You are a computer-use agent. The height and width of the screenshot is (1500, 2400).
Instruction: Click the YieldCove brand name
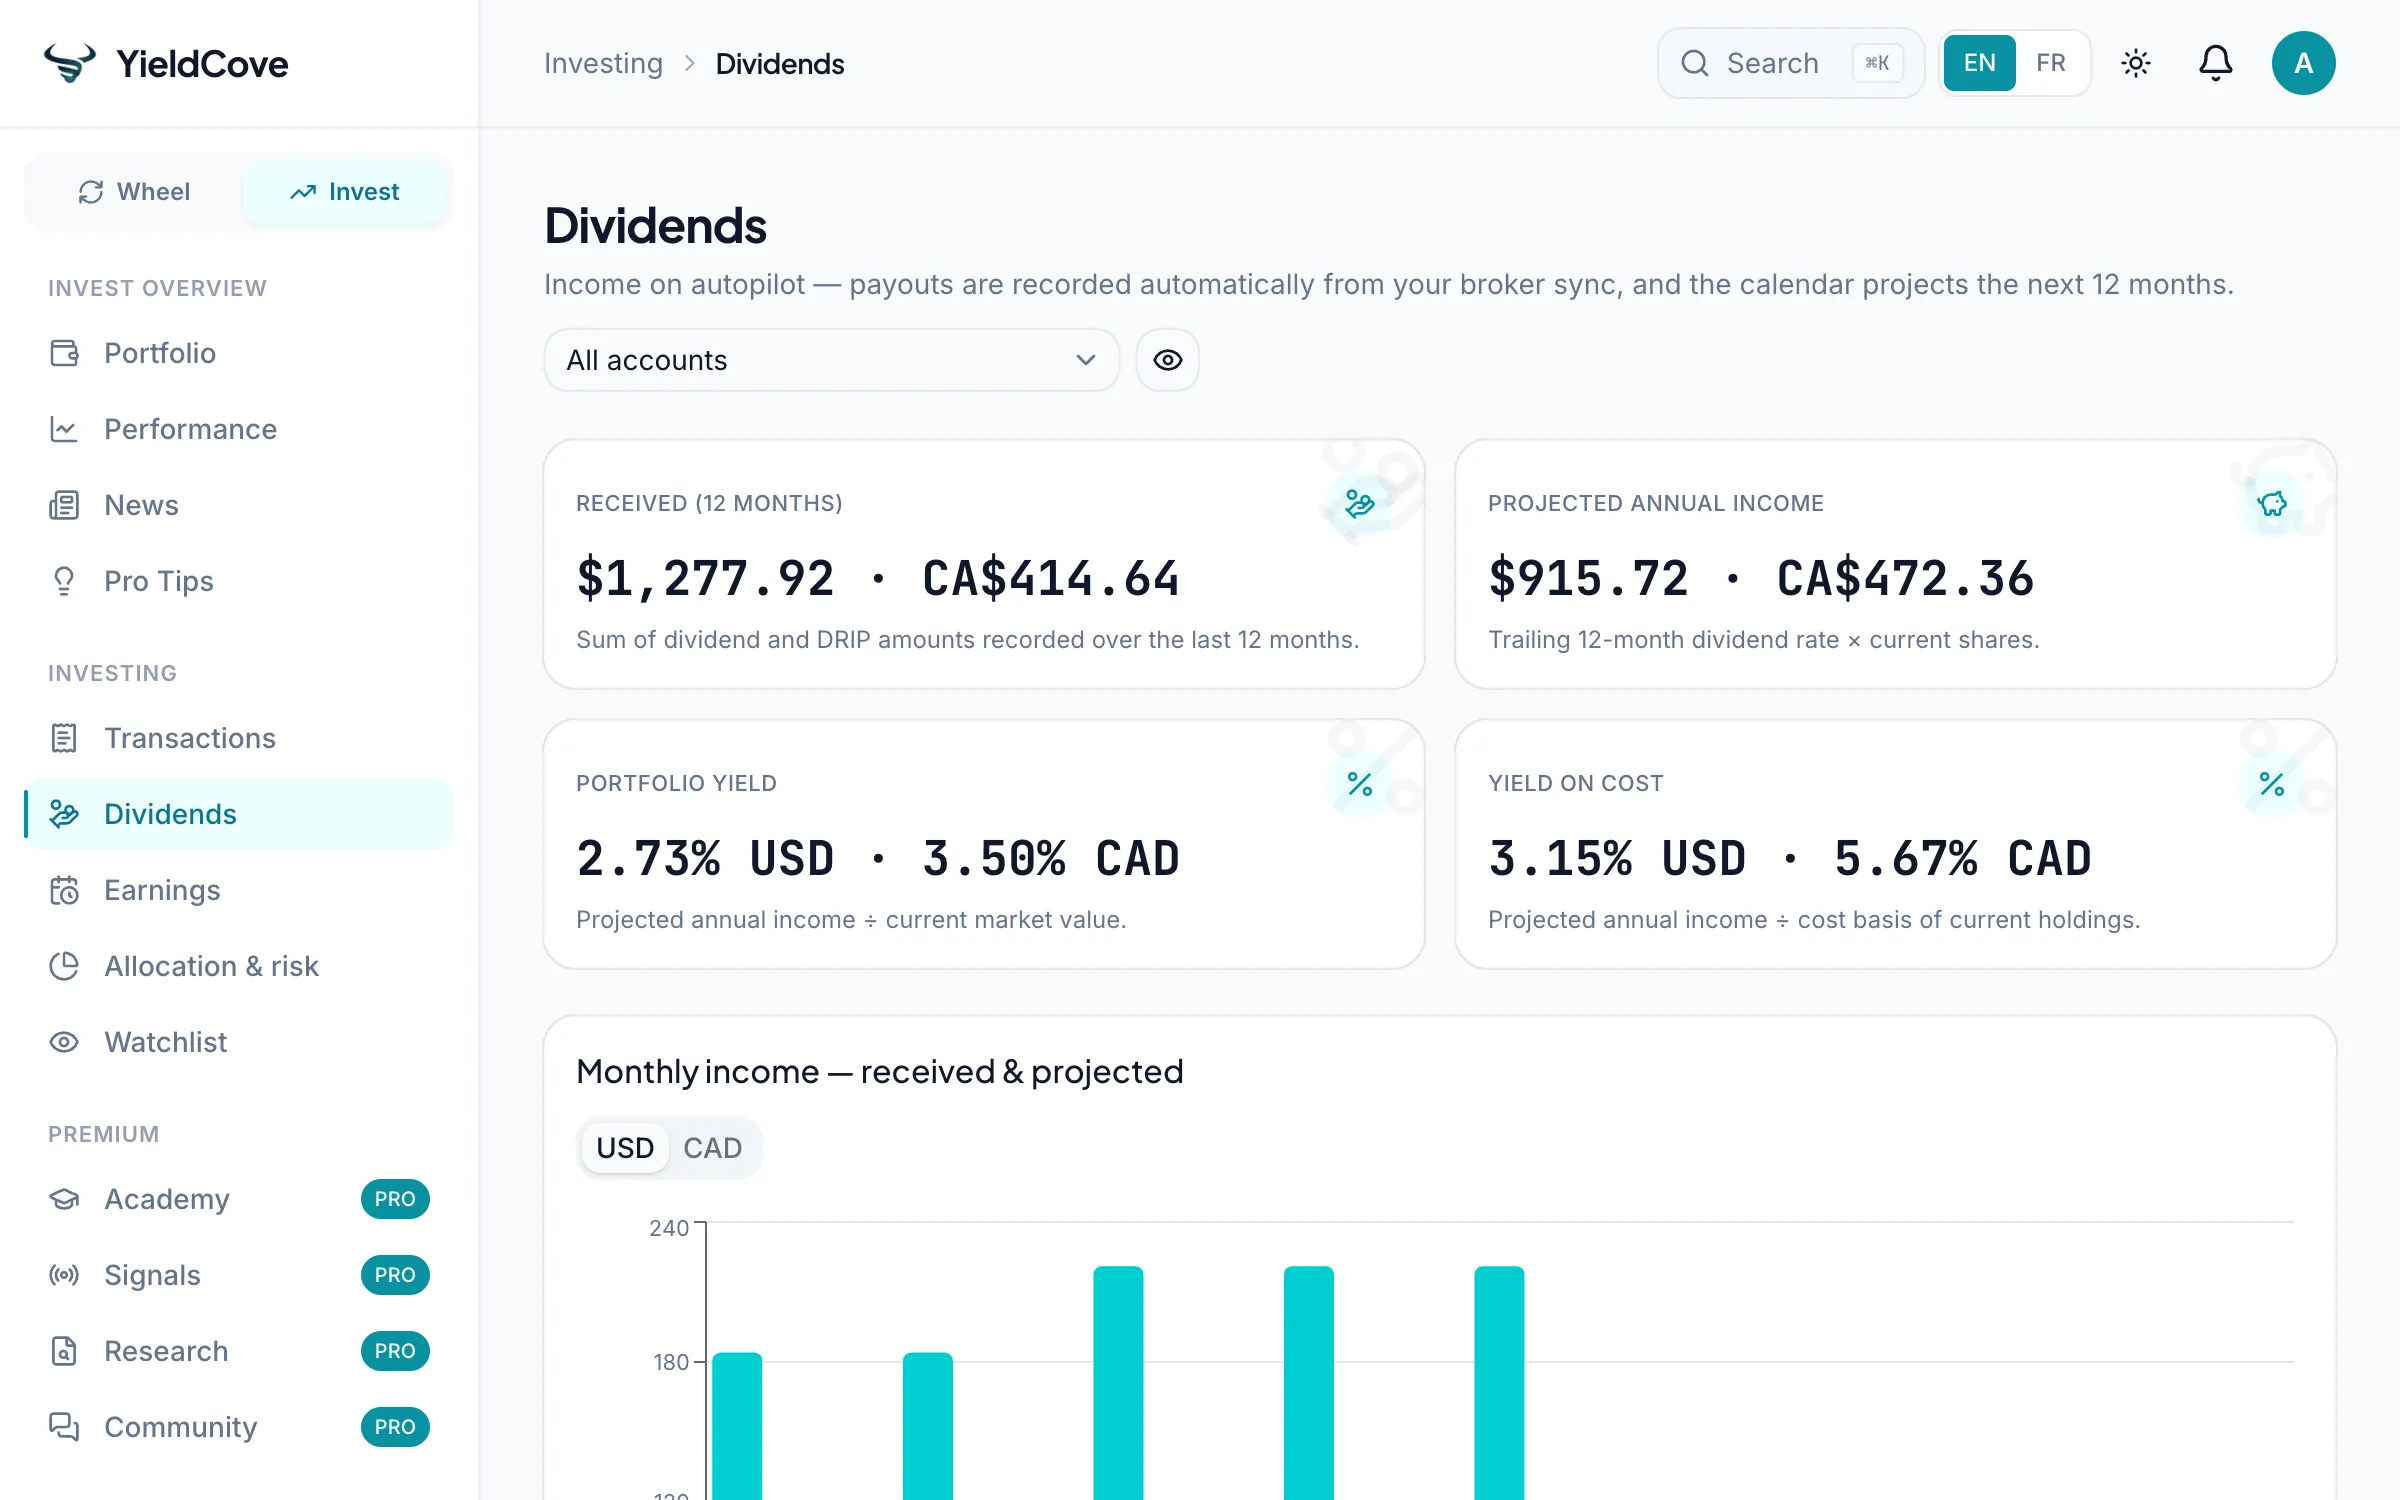coord(203,63)
